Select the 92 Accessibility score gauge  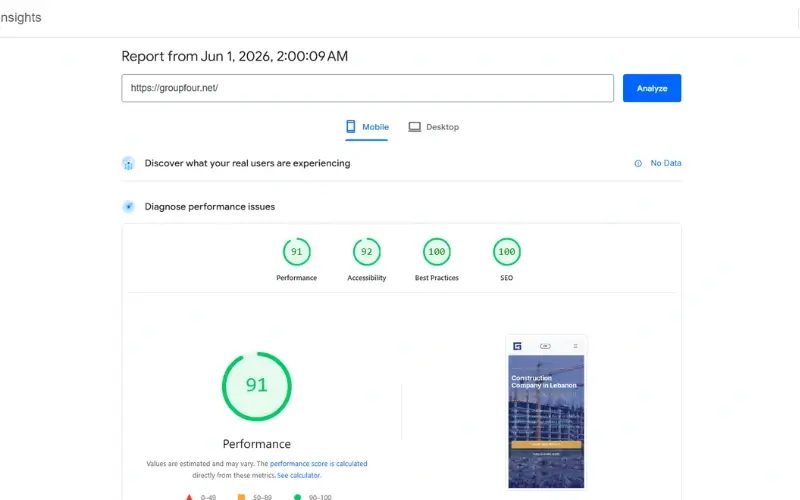366,252
